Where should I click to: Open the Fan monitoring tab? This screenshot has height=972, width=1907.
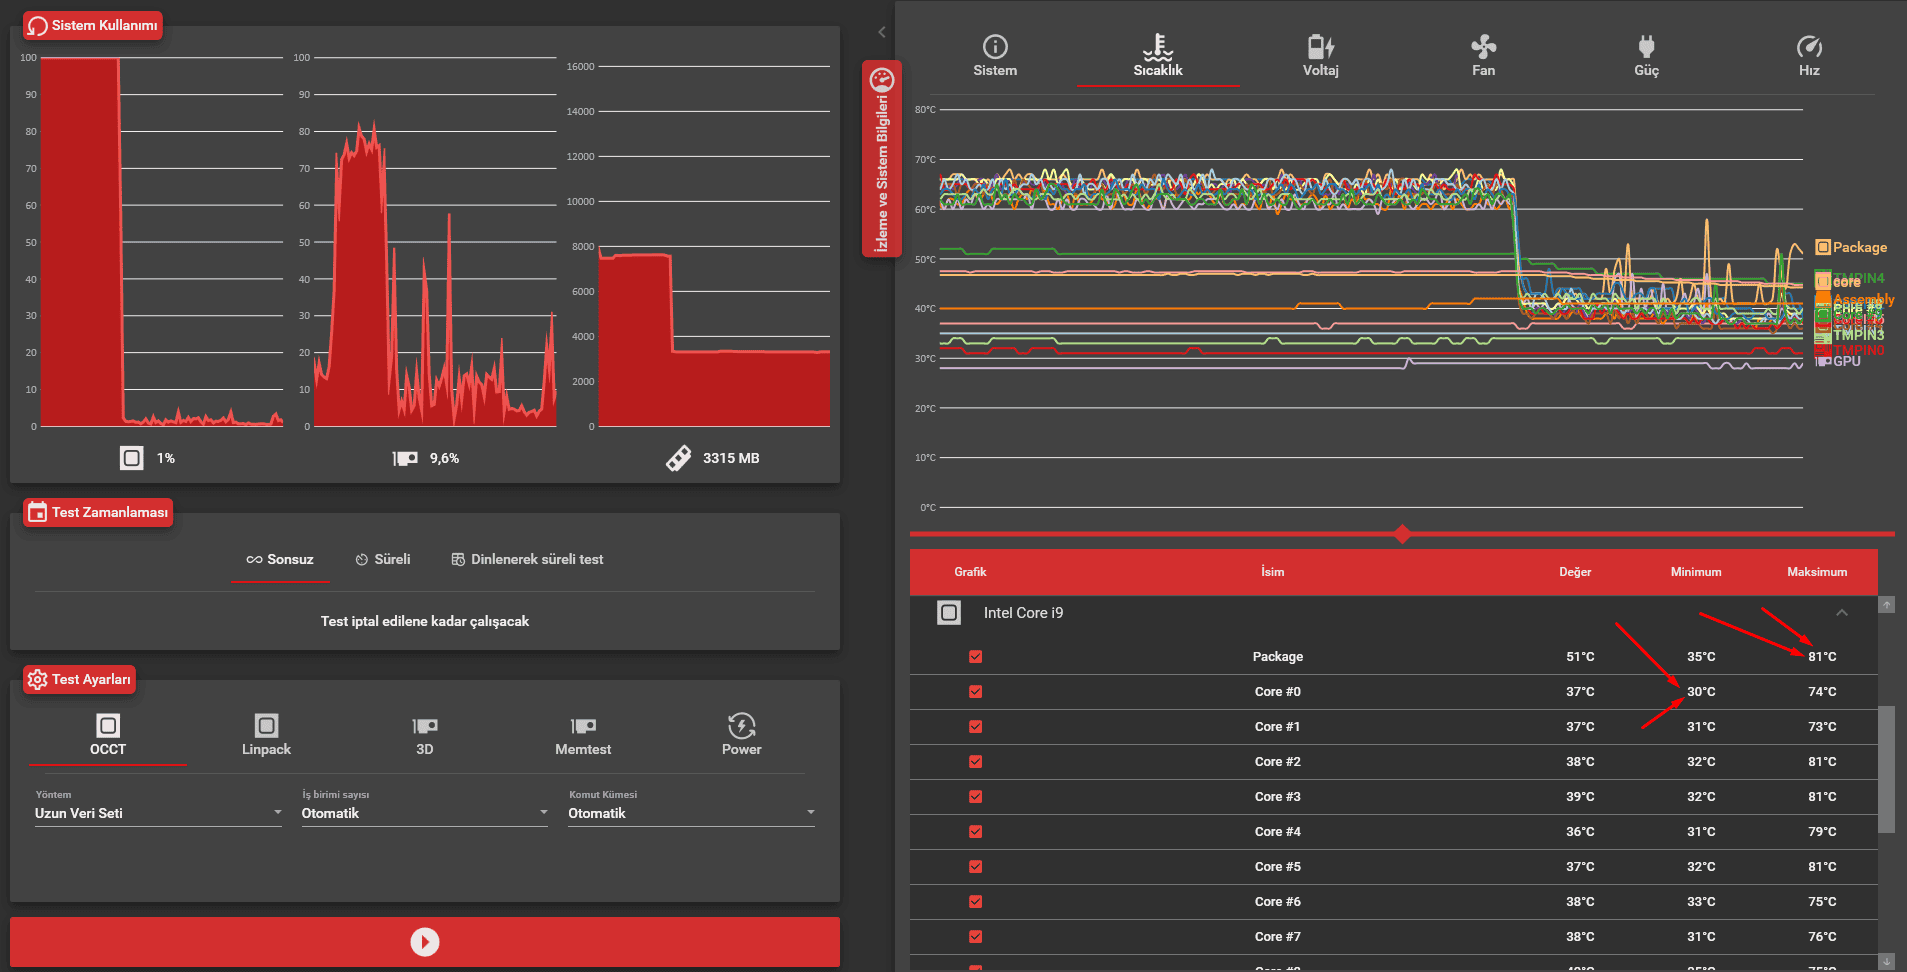point(1483,56)
